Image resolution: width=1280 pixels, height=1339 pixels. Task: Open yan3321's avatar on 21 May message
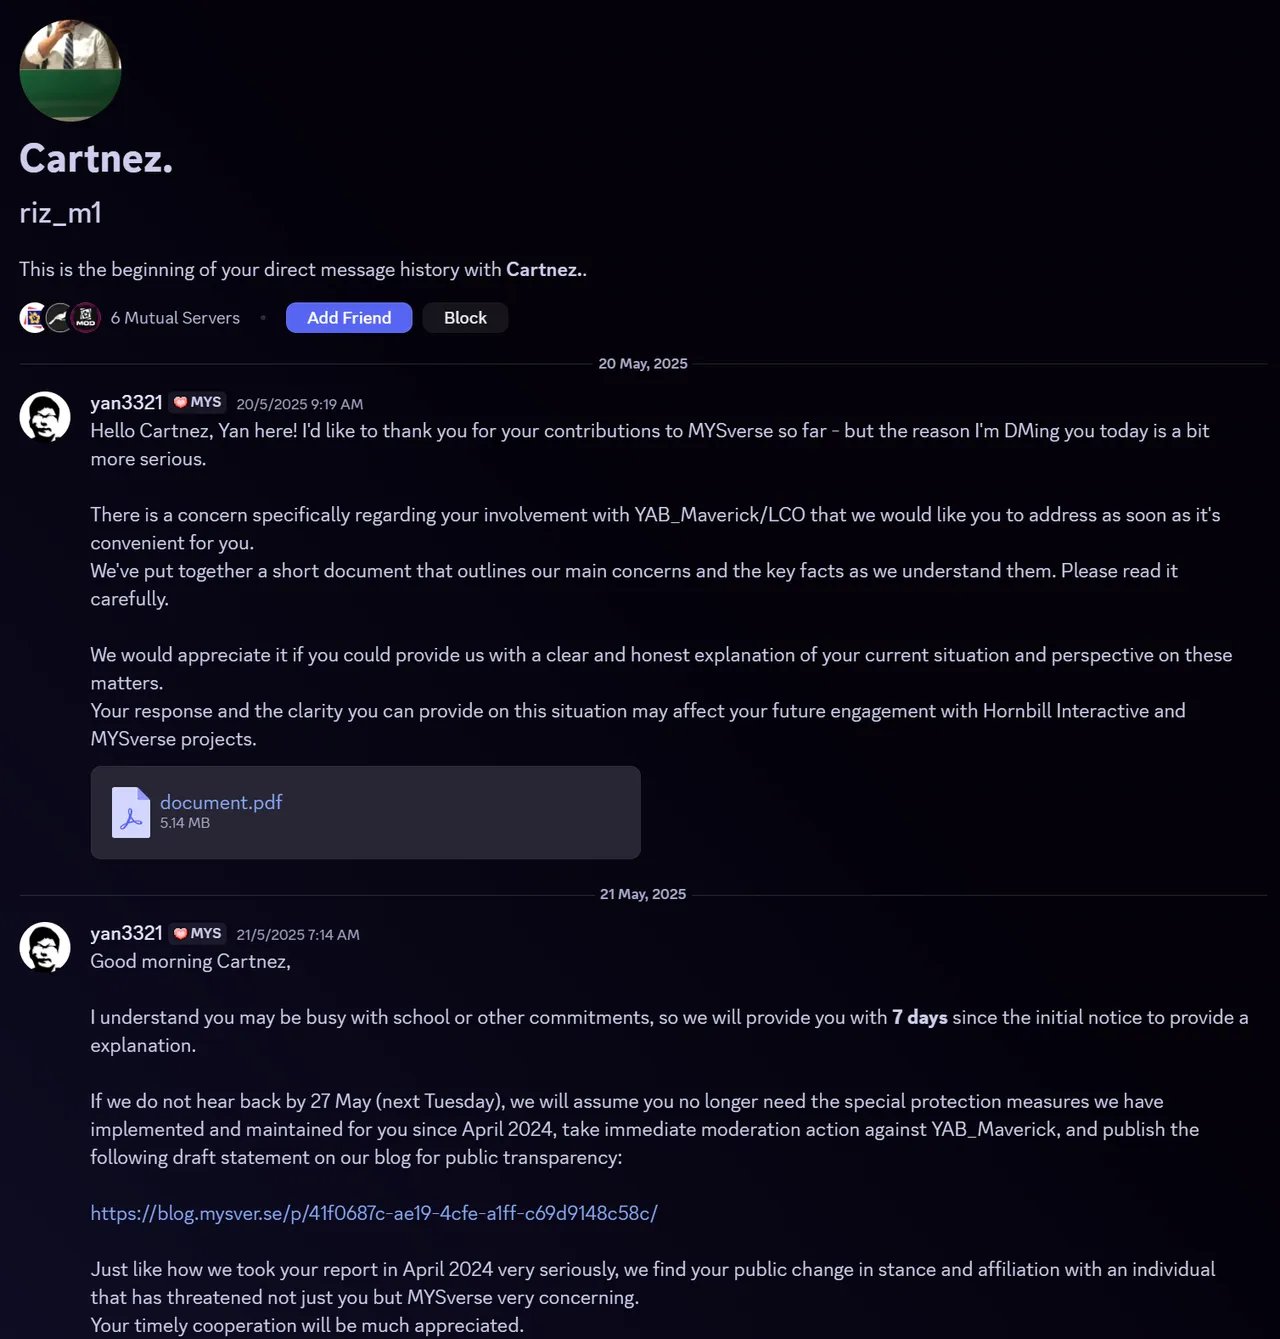(x=45, y=947)
